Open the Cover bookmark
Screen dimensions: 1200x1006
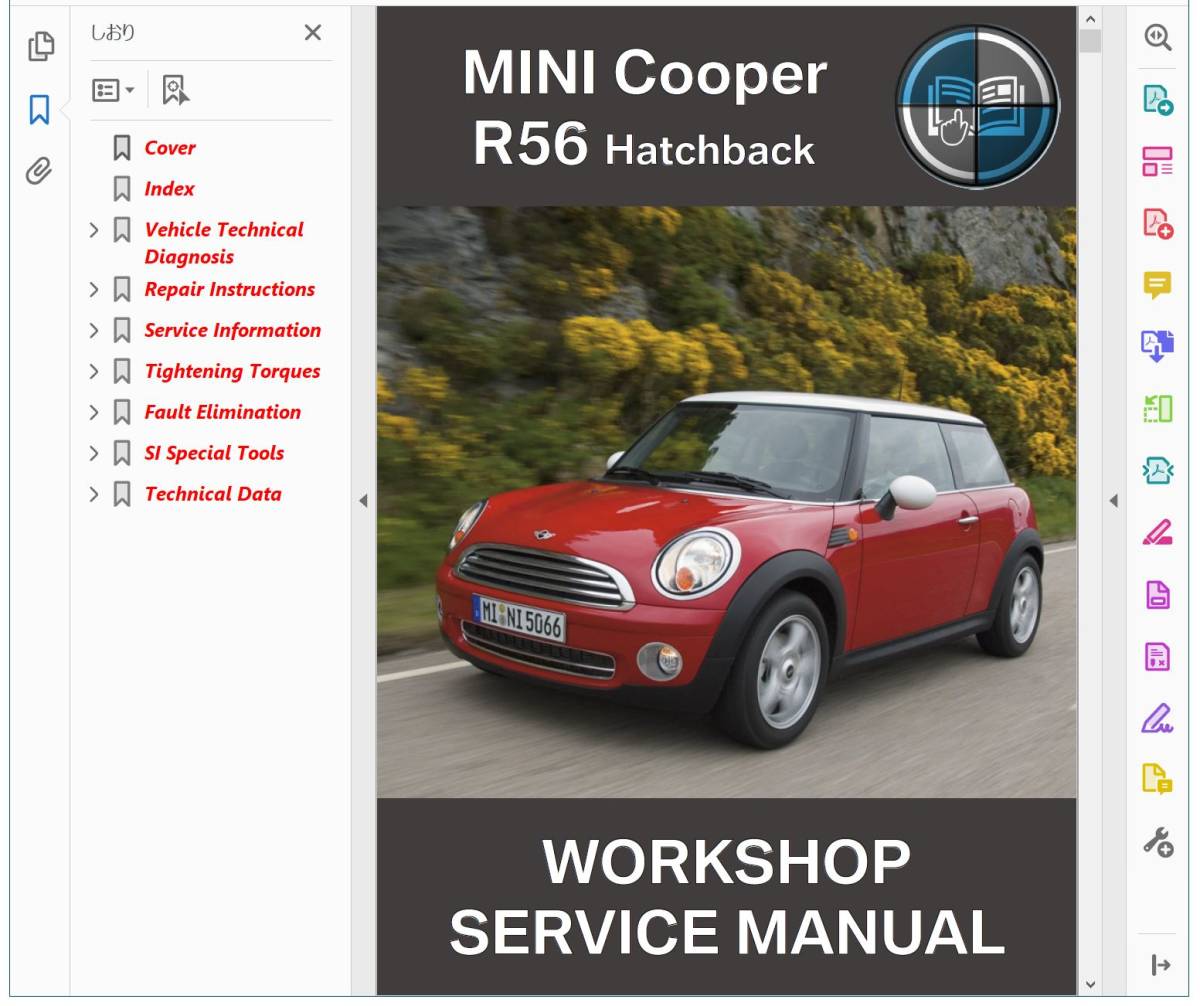pos(170,147)
